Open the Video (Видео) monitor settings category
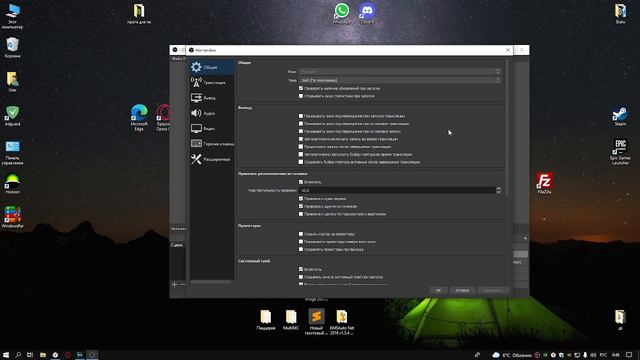Viewport: 640px width, 360px height. (x=212, y=129)
